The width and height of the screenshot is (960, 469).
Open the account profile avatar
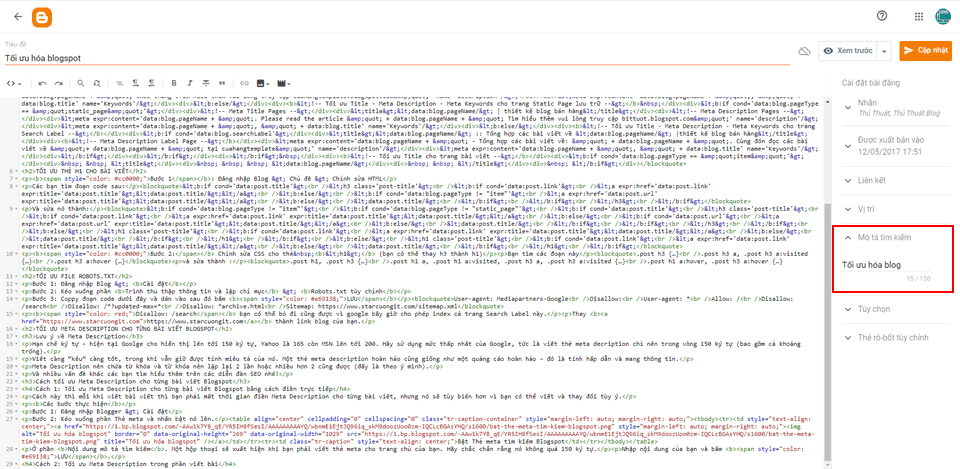pyautogui.click(x=943, y=17)
